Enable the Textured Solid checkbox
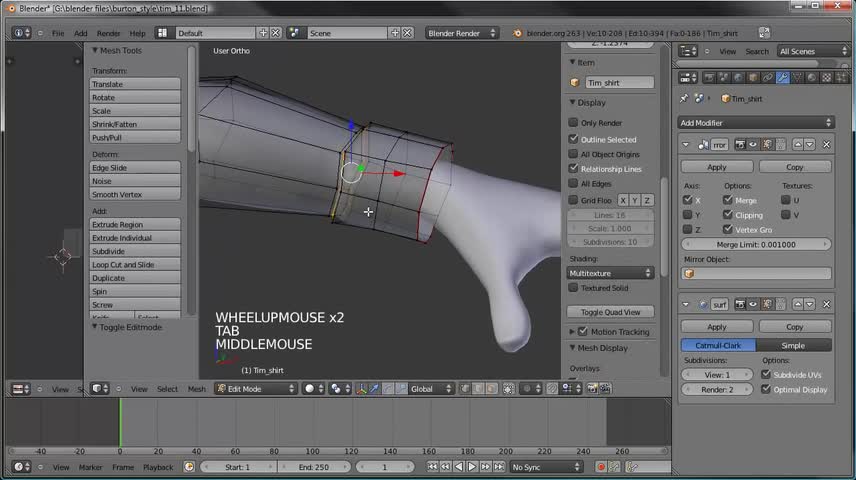 coord(573,287)
